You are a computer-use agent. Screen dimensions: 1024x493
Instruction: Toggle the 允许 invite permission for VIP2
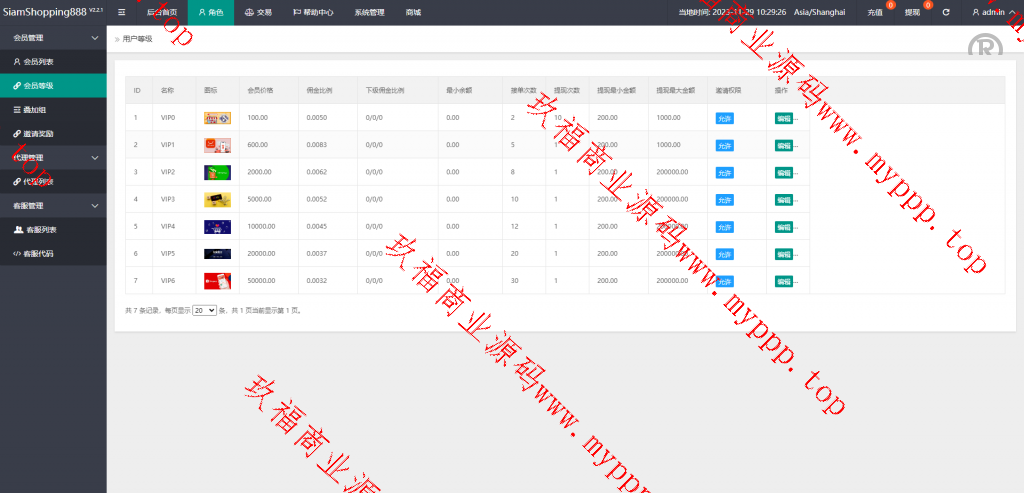724,172
